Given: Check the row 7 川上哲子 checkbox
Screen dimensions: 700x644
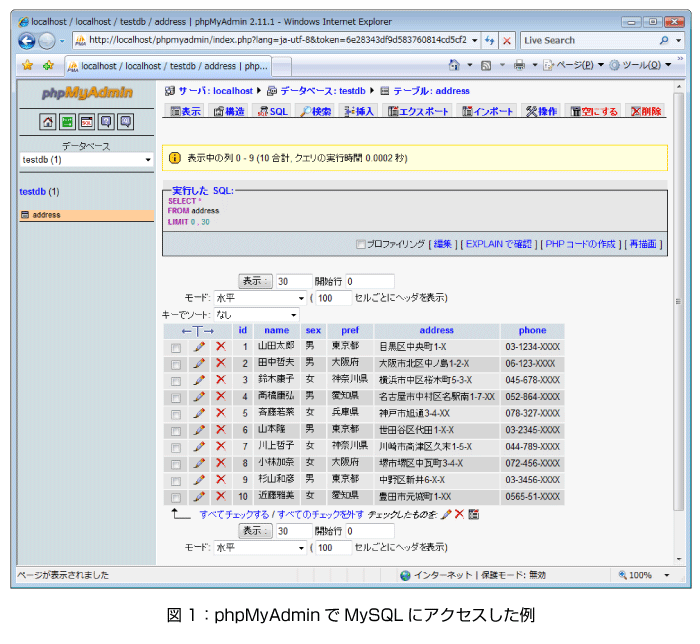Looking at the screenshot, I should pyautogui.click(x=176, y=448).
